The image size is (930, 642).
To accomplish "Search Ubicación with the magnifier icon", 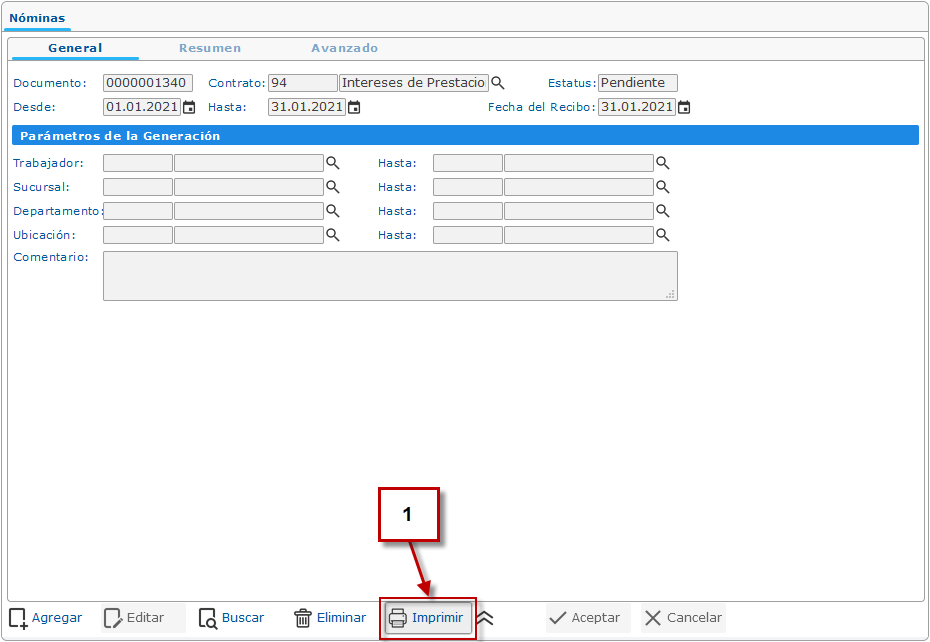I will click(x=333, y=235).
